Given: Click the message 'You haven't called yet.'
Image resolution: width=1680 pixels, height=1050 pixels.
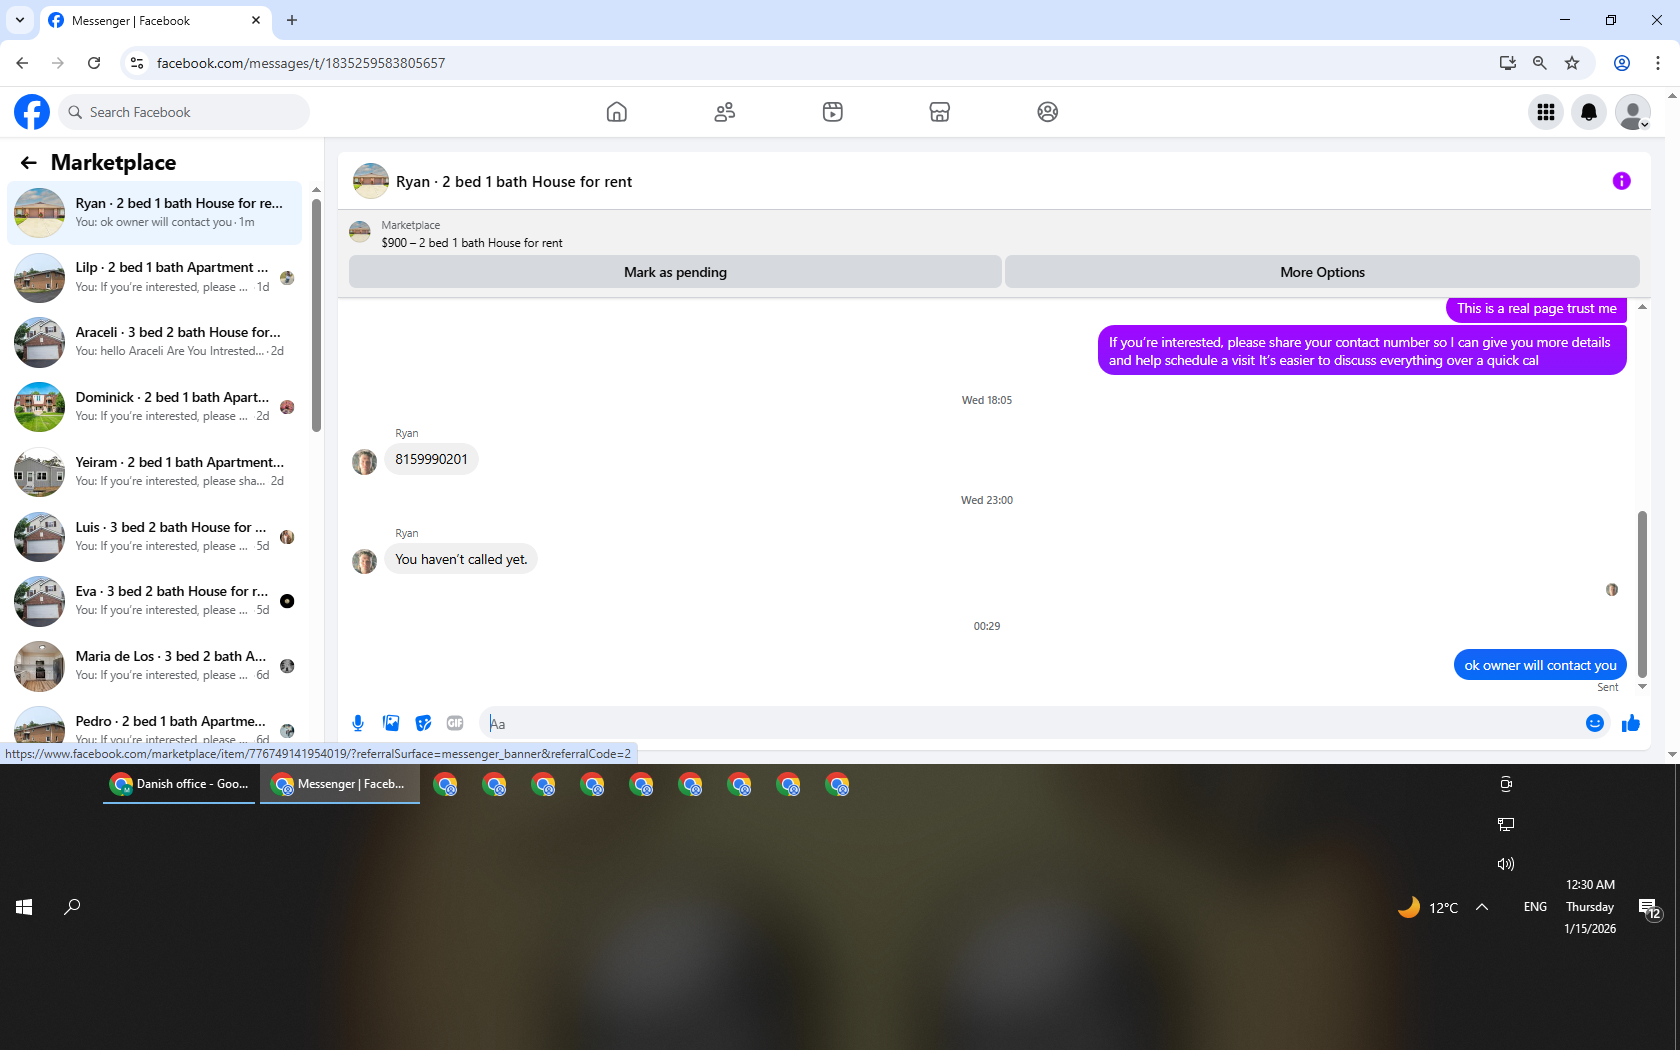Looking at the screenshot, I should (461, 559).
